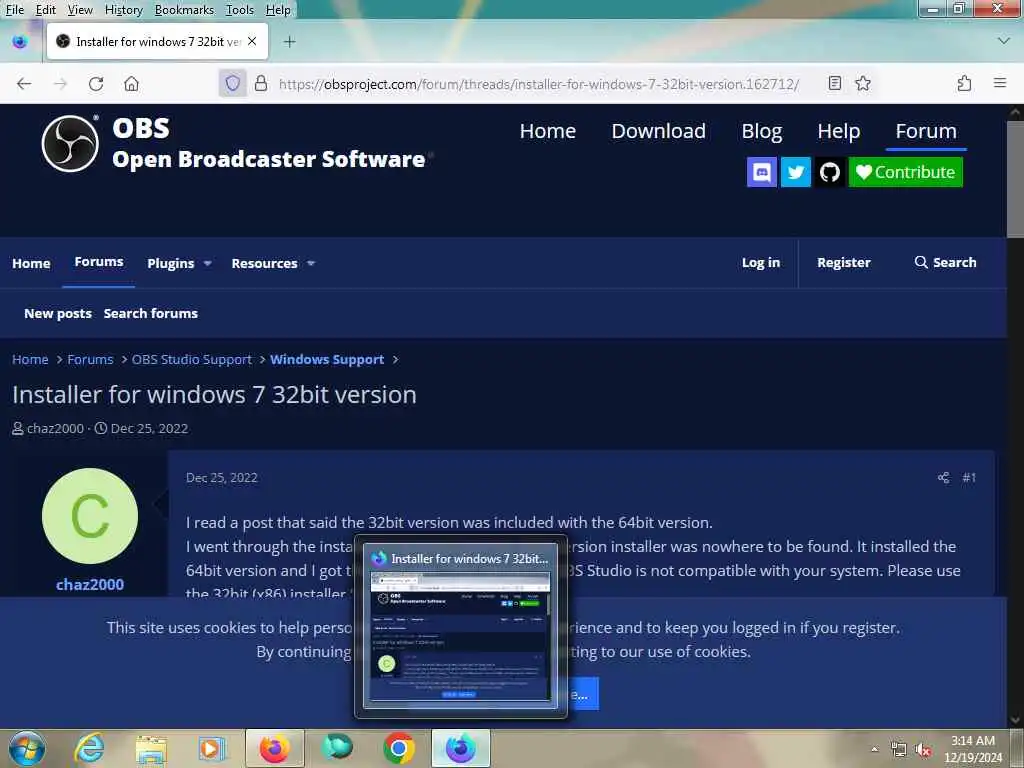This screenshot has height=768, width=1024.
Task: Click Home in the forum navigation bar
Action: point(31,263)
